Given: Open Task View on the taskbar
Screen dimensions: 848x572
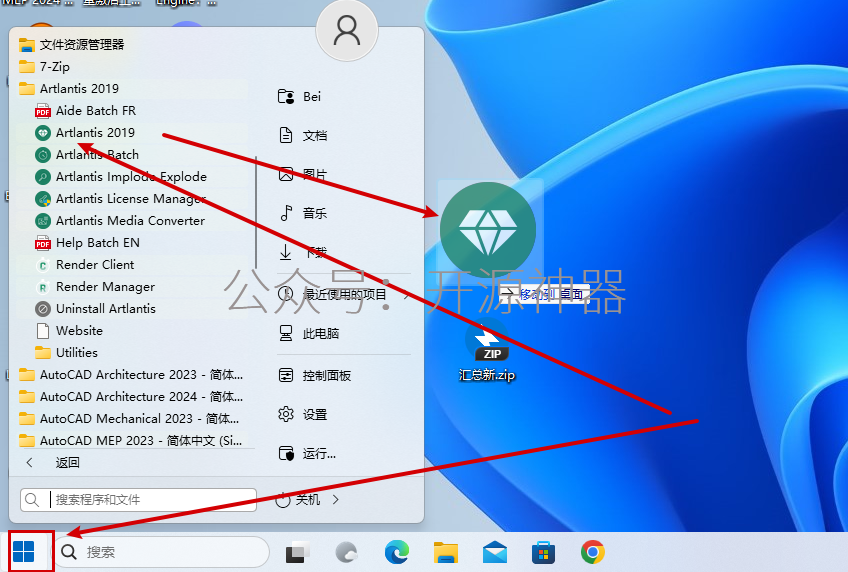Looking at the screenshot, I should (x=297, y=552).
